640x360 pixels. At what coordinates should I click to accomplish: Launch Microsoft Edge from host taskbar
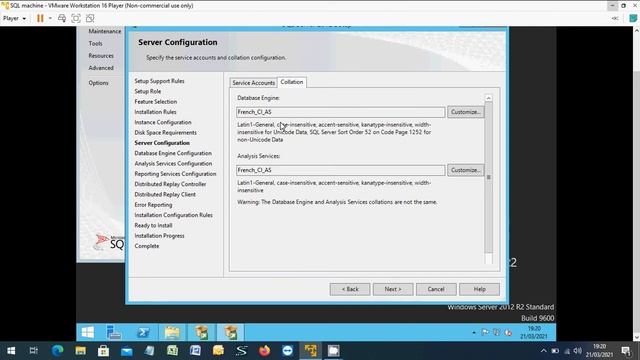tap(58, 351)
